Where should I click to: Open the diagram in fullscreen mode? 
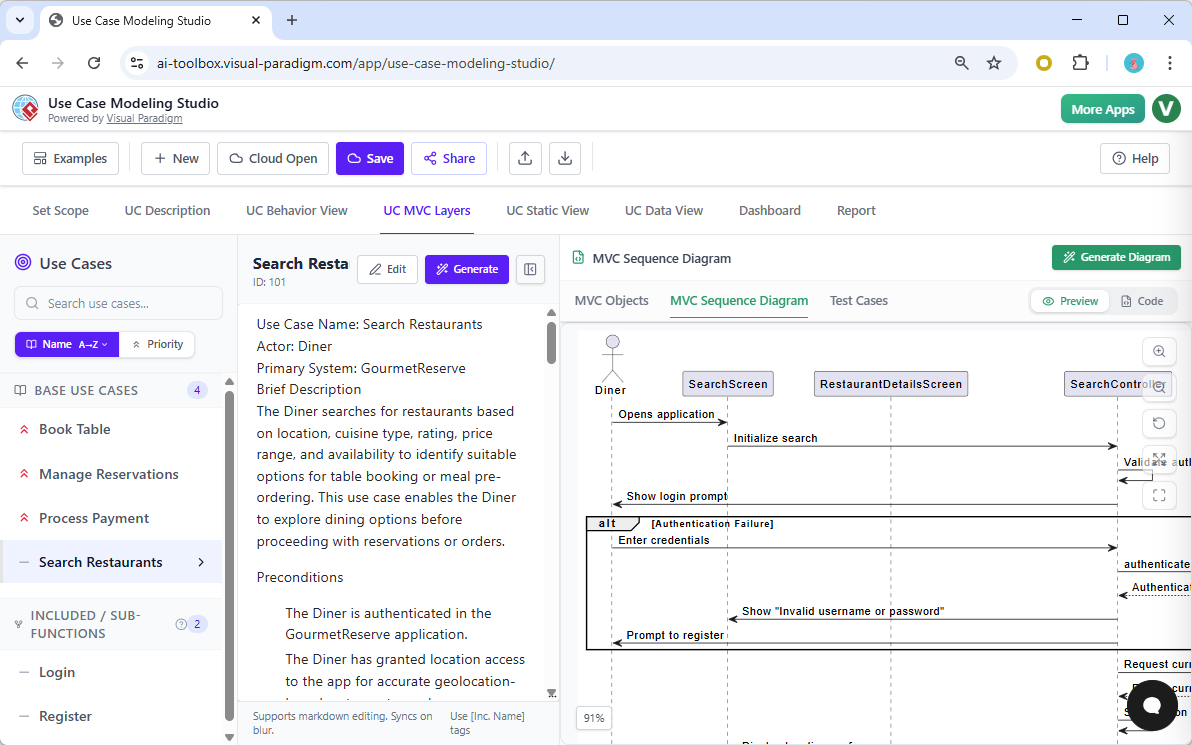point(1159,495)
